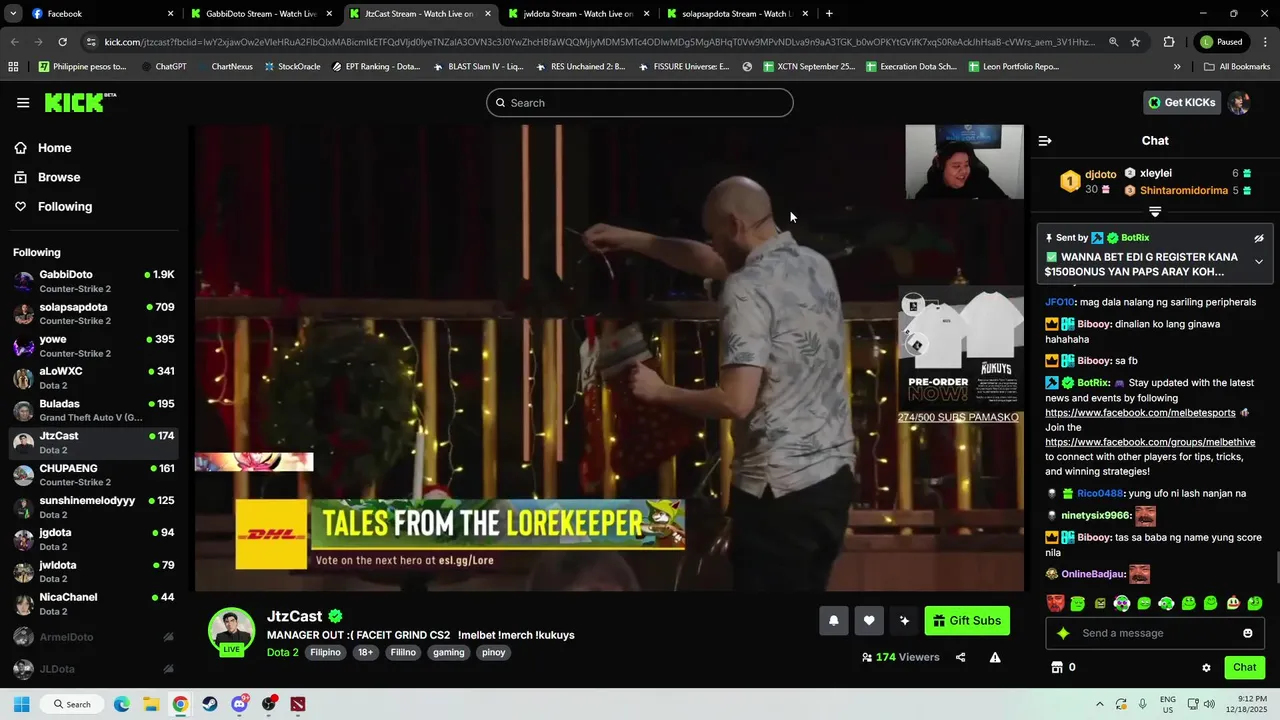Open the user avatar menu at top right
This screenshot has width=1280, height=720.
pos(1239,103)
